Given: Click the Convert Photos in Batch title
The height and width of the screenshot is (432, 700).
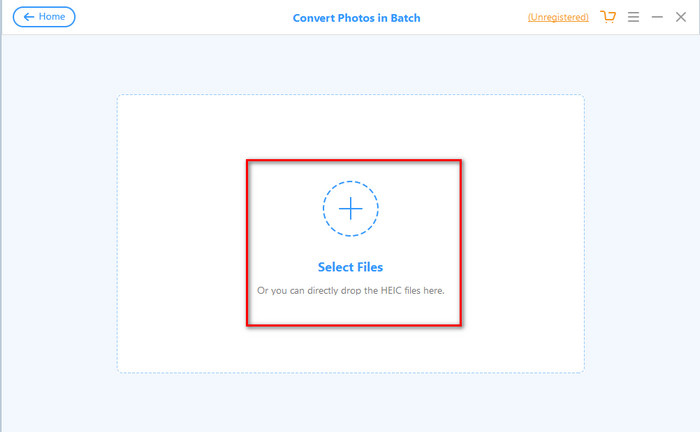Looking at the screenshot, I should click(x=356, y=18).
